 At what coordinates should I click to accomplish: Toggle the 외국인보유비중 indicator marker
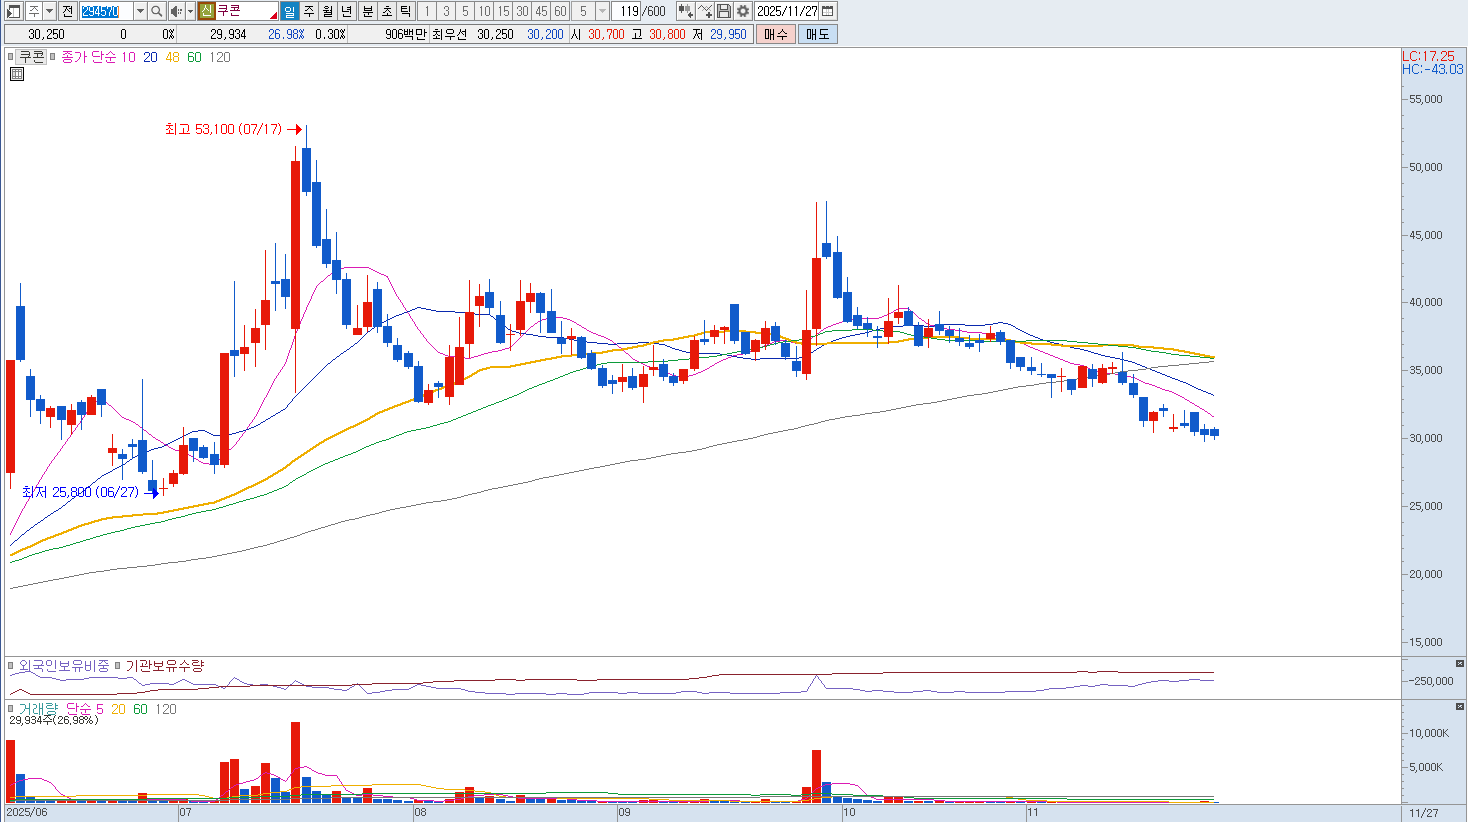pyautogui.click(x=12, y=666)
